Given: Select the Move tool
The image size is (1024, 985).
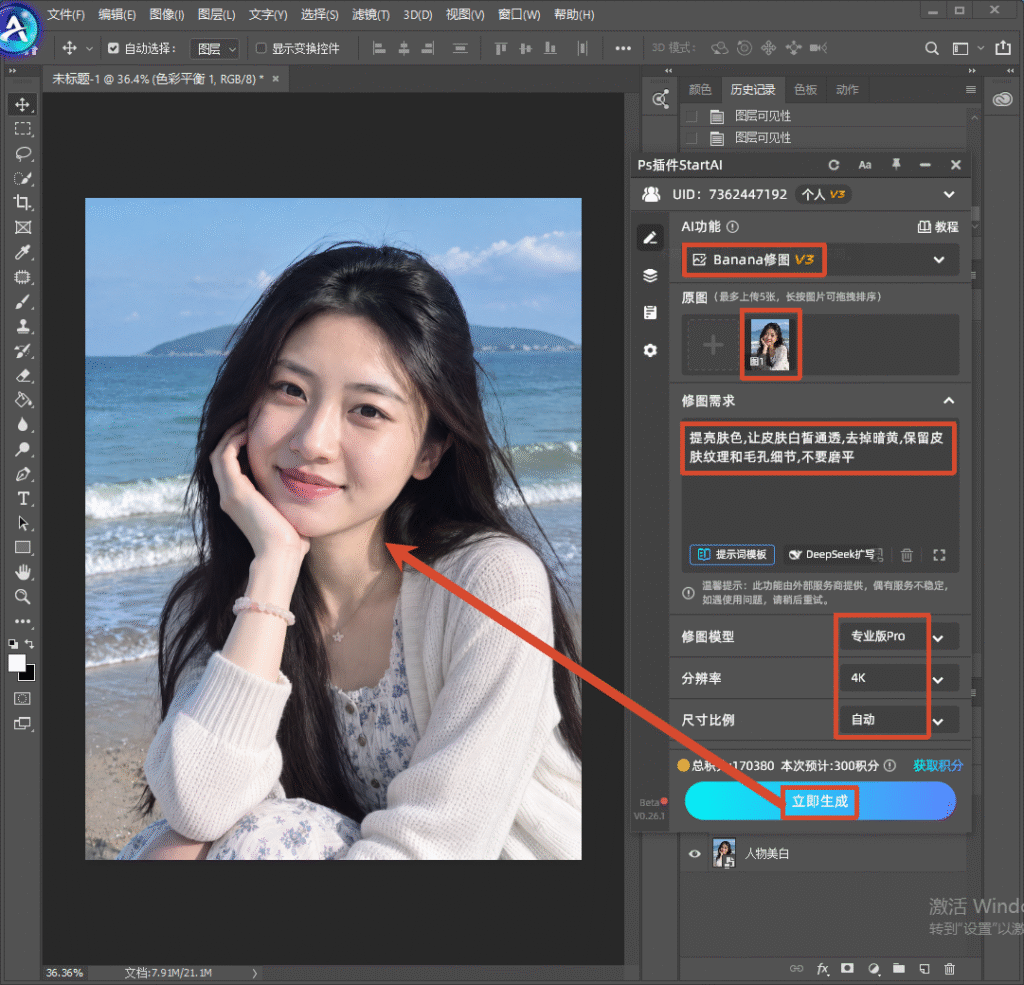Looking at the screenshot, I should pos(23,105).
